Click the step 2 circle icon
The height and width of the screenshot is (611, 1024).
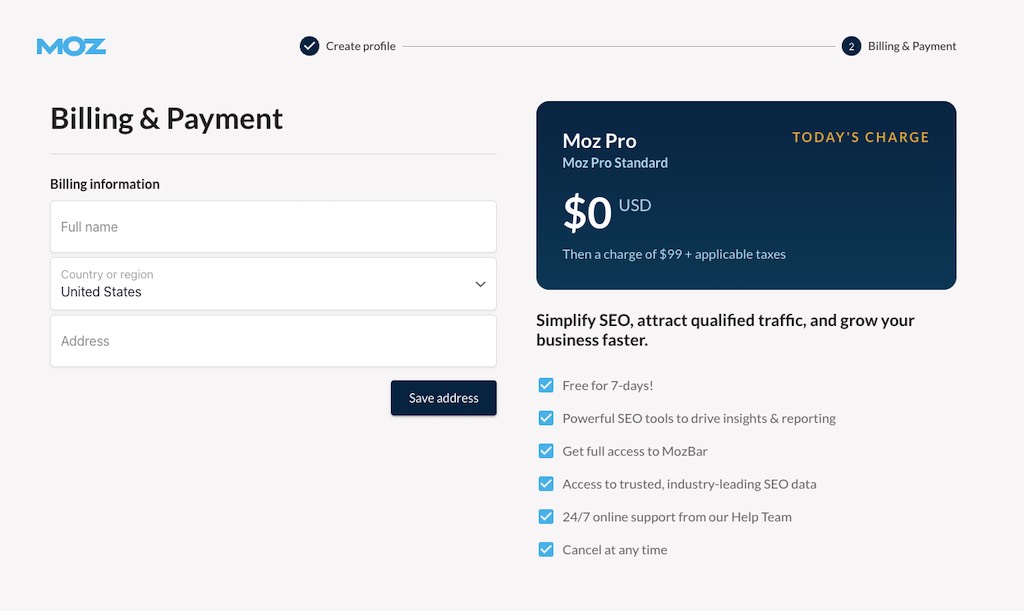point(851,46)
